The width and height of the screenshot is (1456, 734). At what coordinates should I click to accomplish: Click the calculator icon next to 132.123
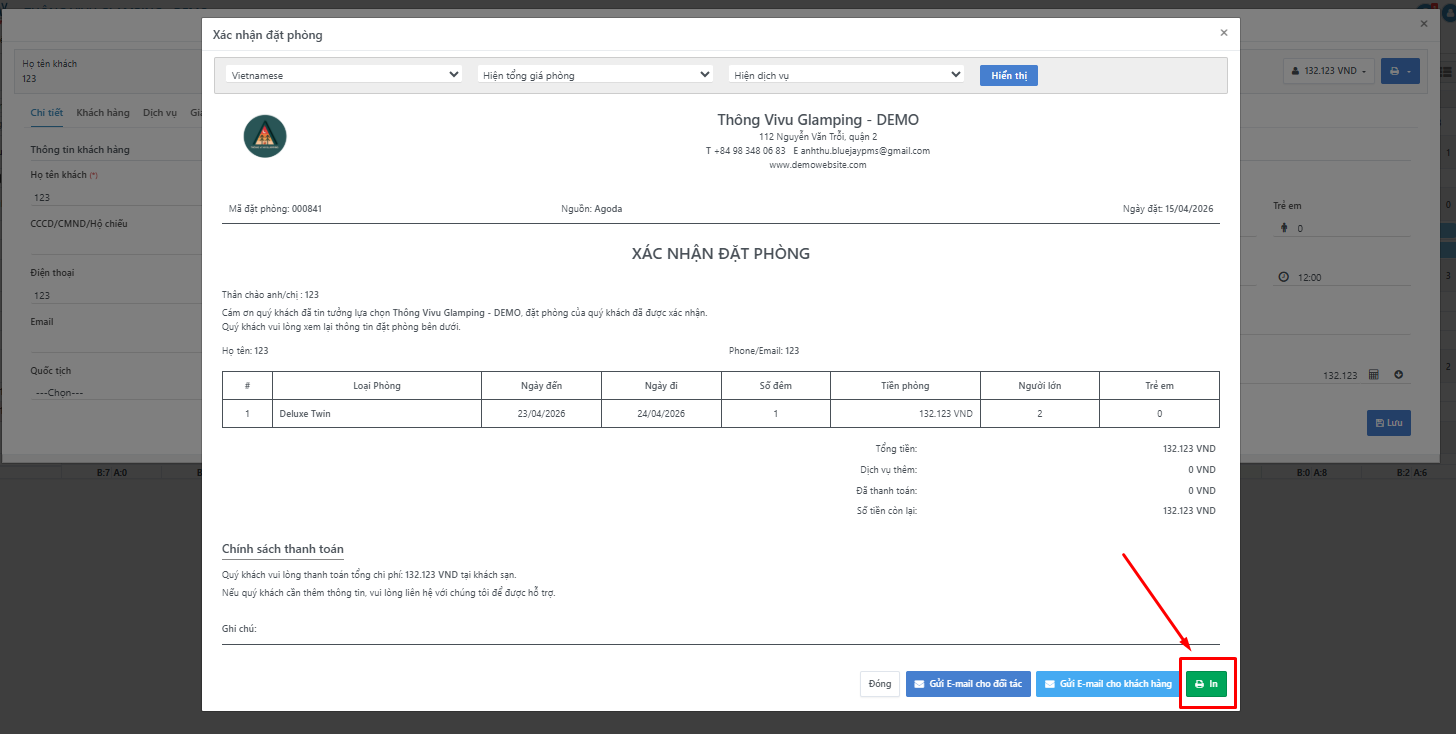[x=1374, y=375]
